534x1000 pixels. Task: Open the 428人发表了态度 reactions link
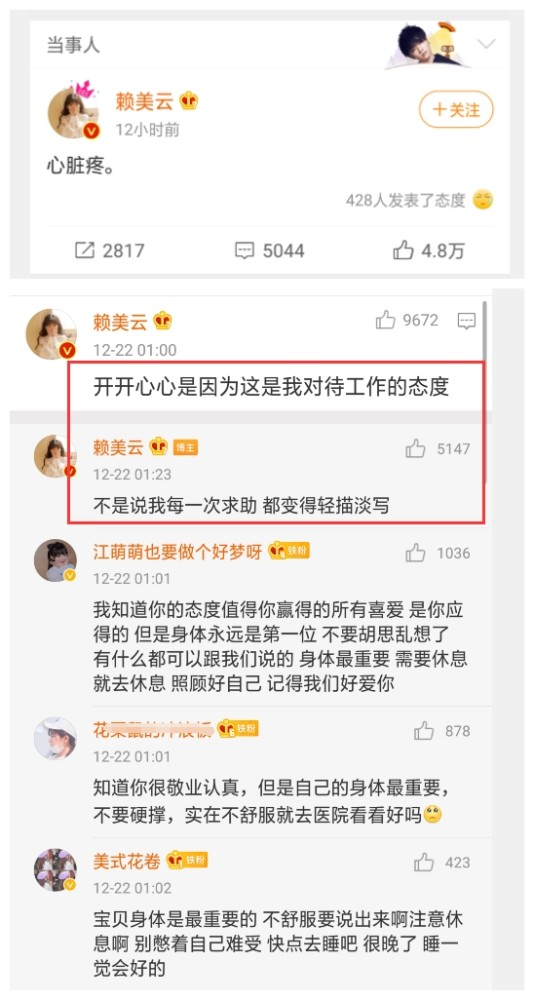[x=405, y=200]
